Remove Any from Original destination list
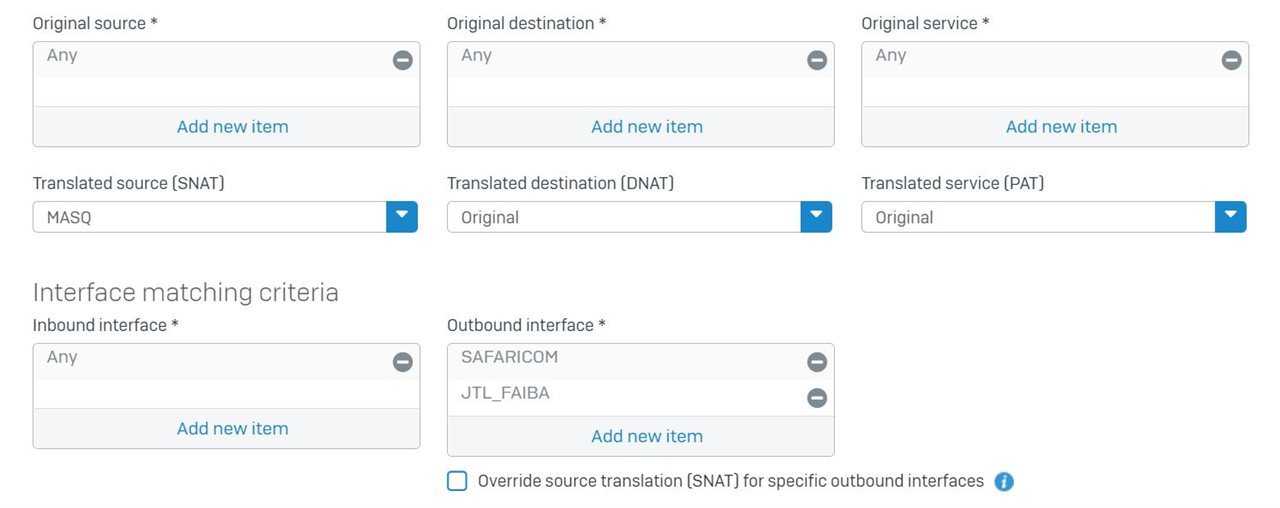The image size is (1280, 508). coord(817,60)
